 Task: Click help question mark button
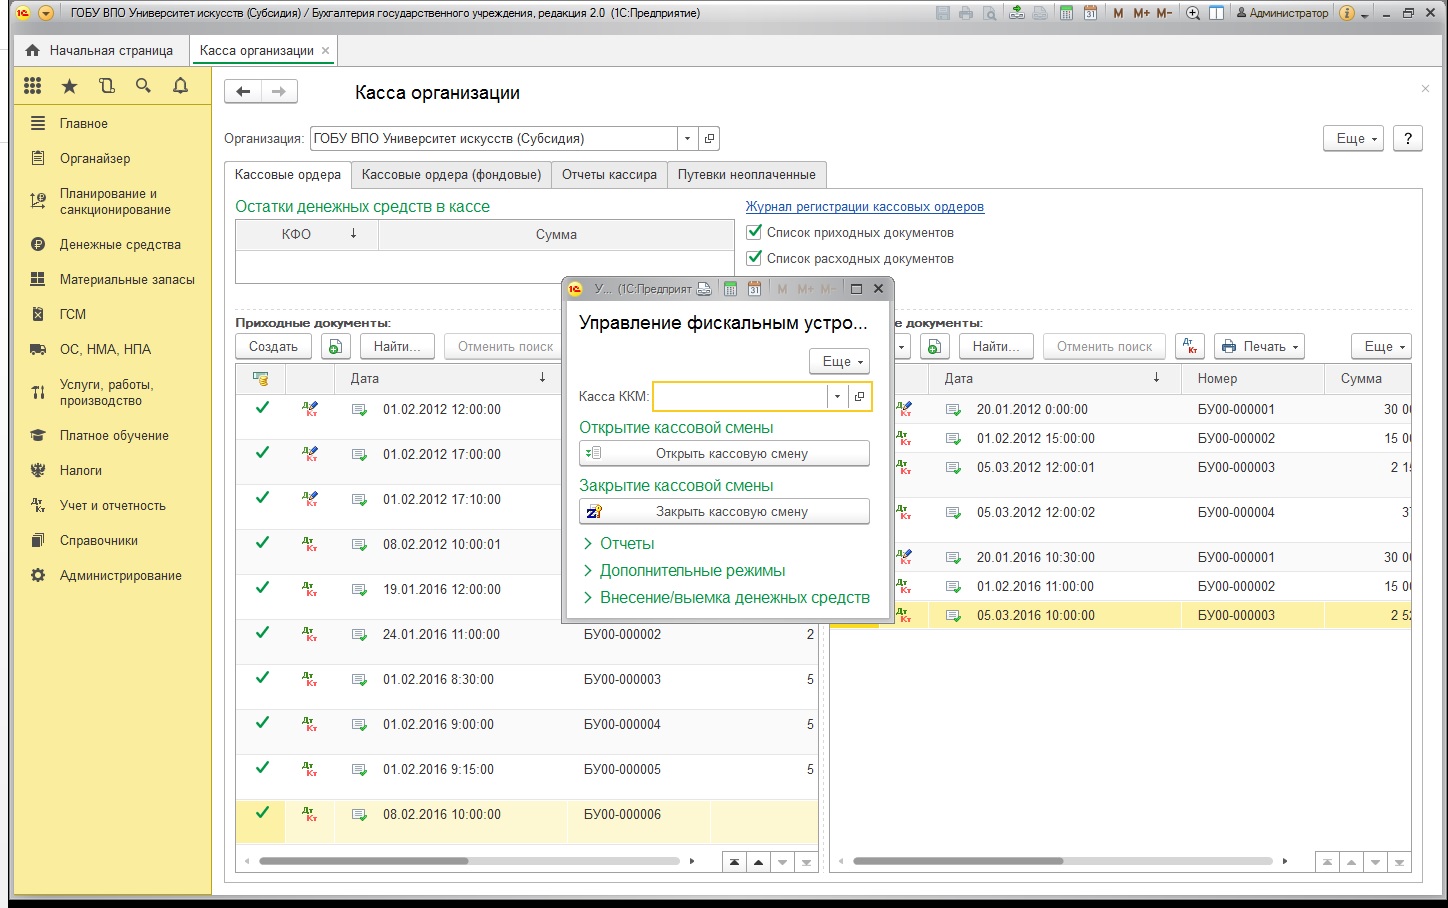coord(1408,139)
